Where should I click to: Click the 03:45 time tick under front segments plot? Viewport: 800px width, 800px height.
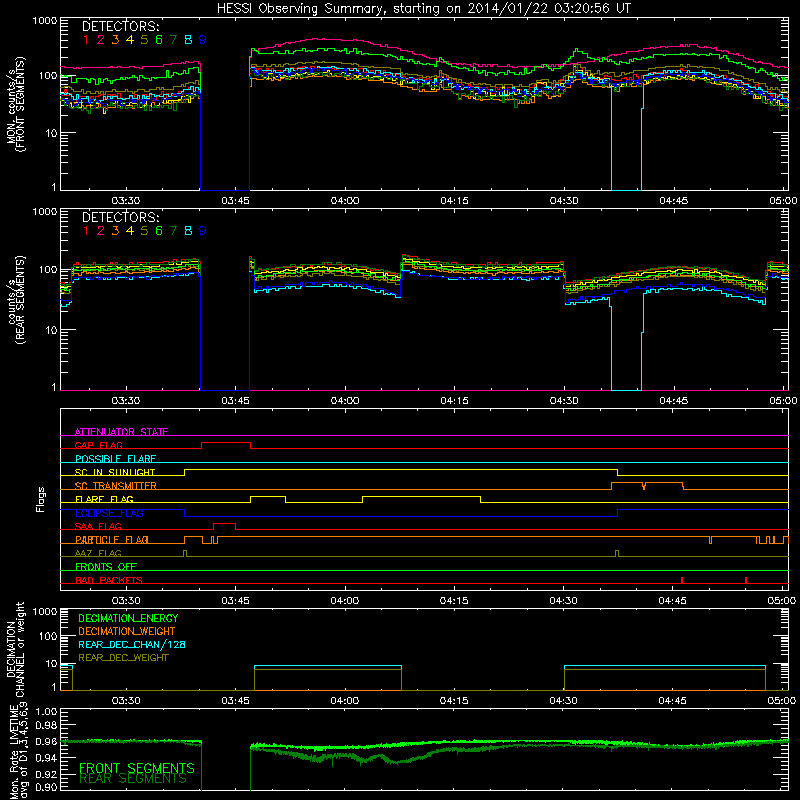click(x=235, y=201)
